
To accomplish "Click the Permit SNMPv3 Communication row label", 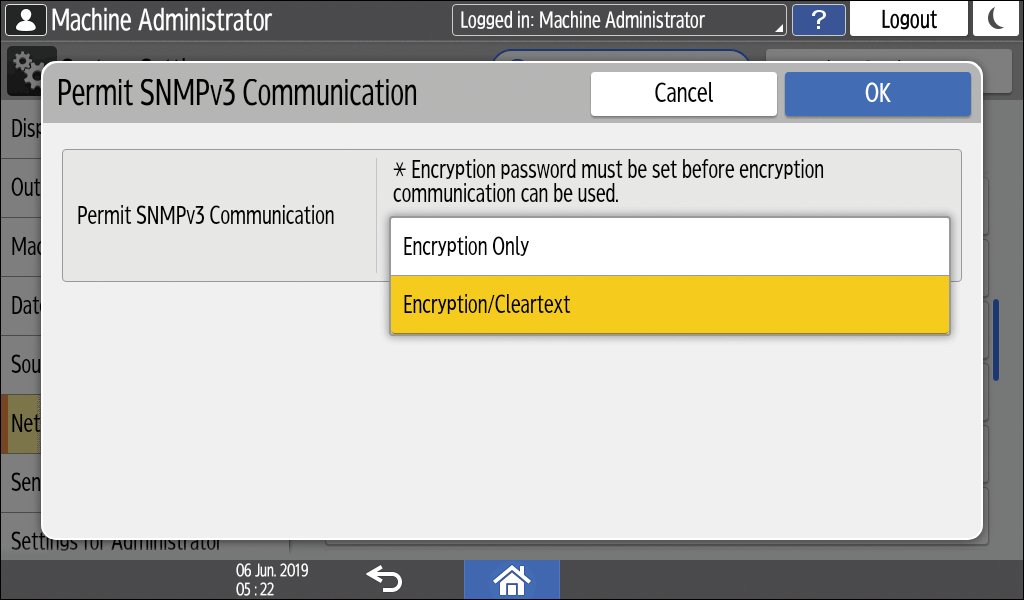I will (206, 216).
